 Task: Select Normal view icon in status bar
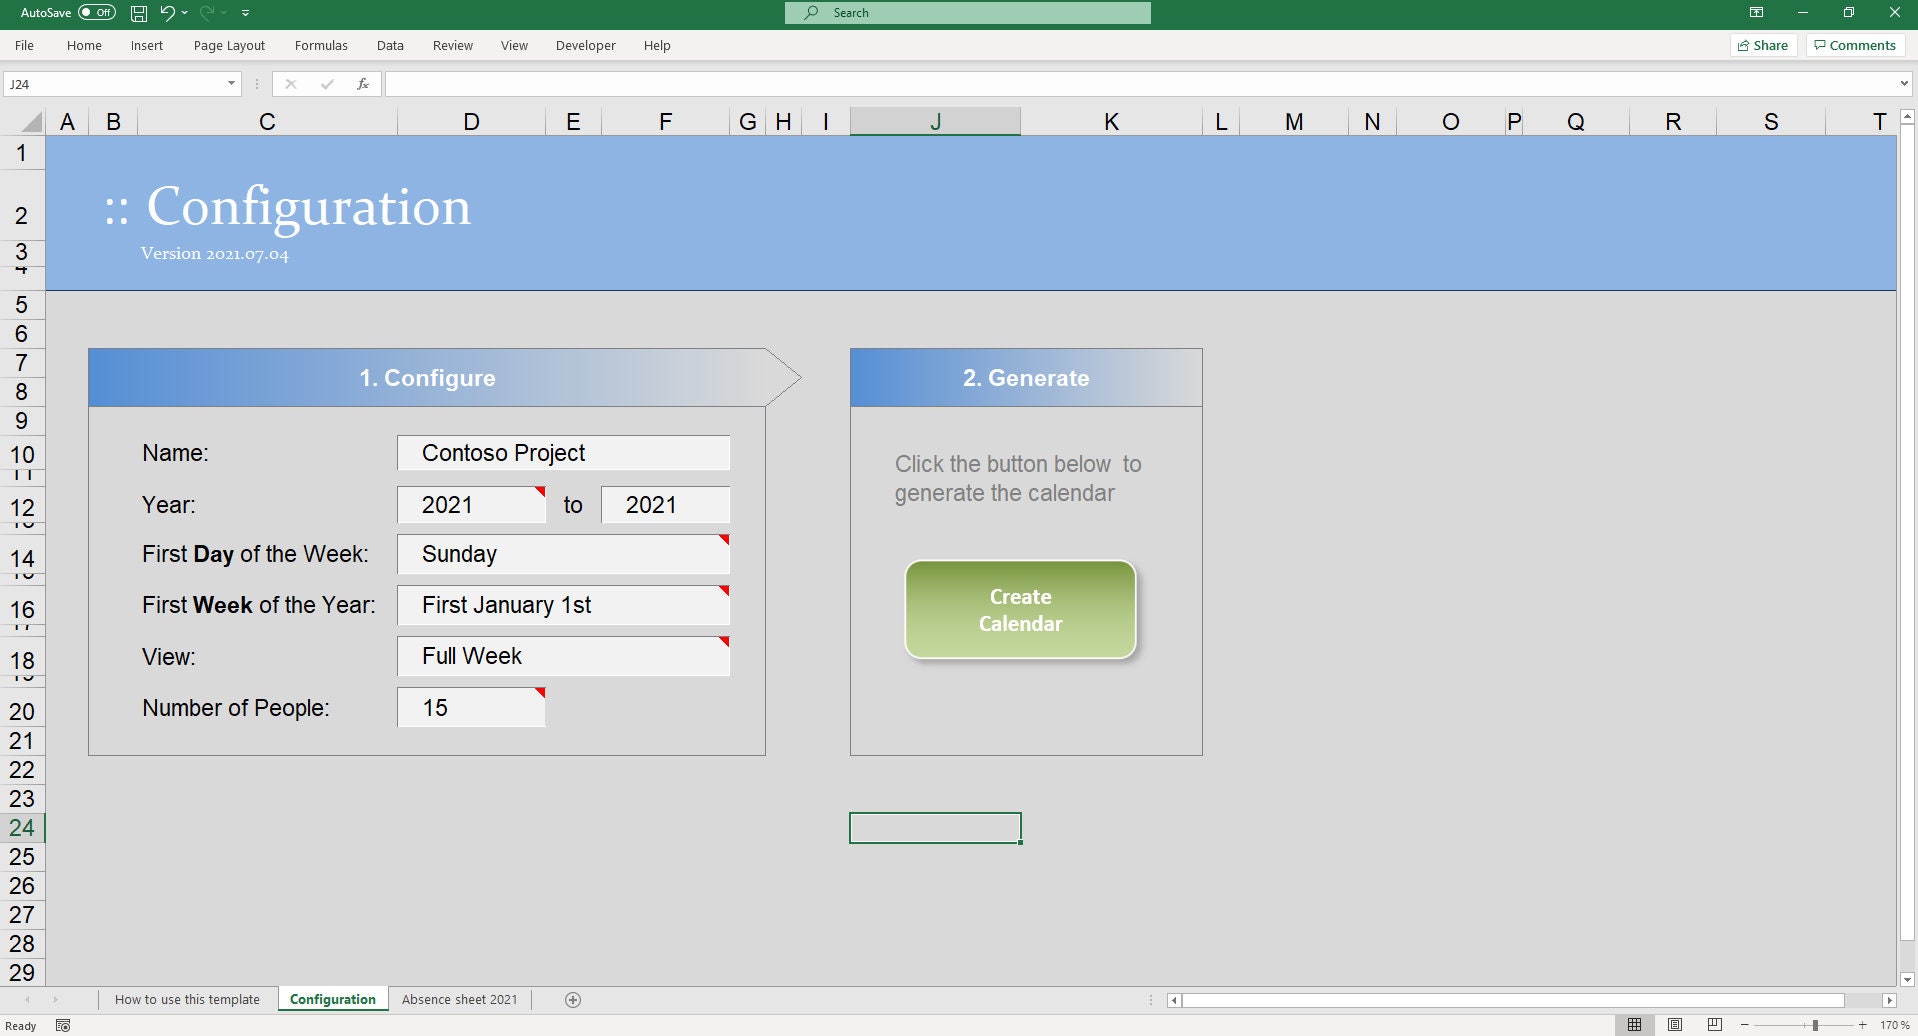(x=1633, y=1024)
